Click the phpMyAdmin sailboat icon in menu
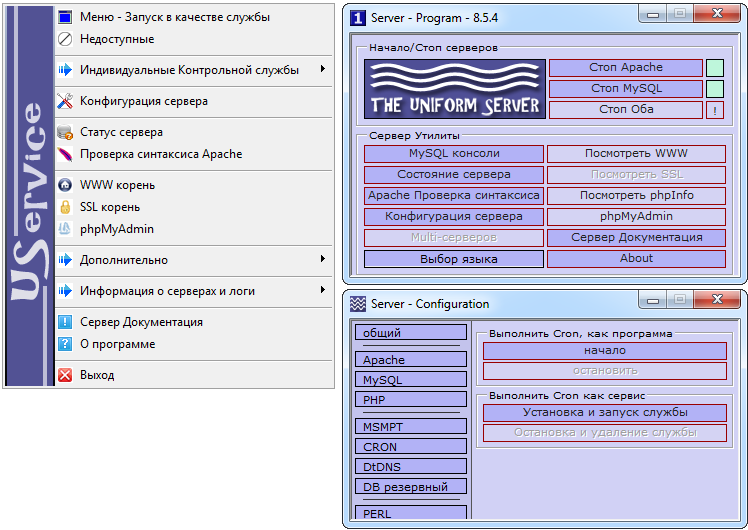748x530 pixels. pyautogui.click(x=65, y=229)
